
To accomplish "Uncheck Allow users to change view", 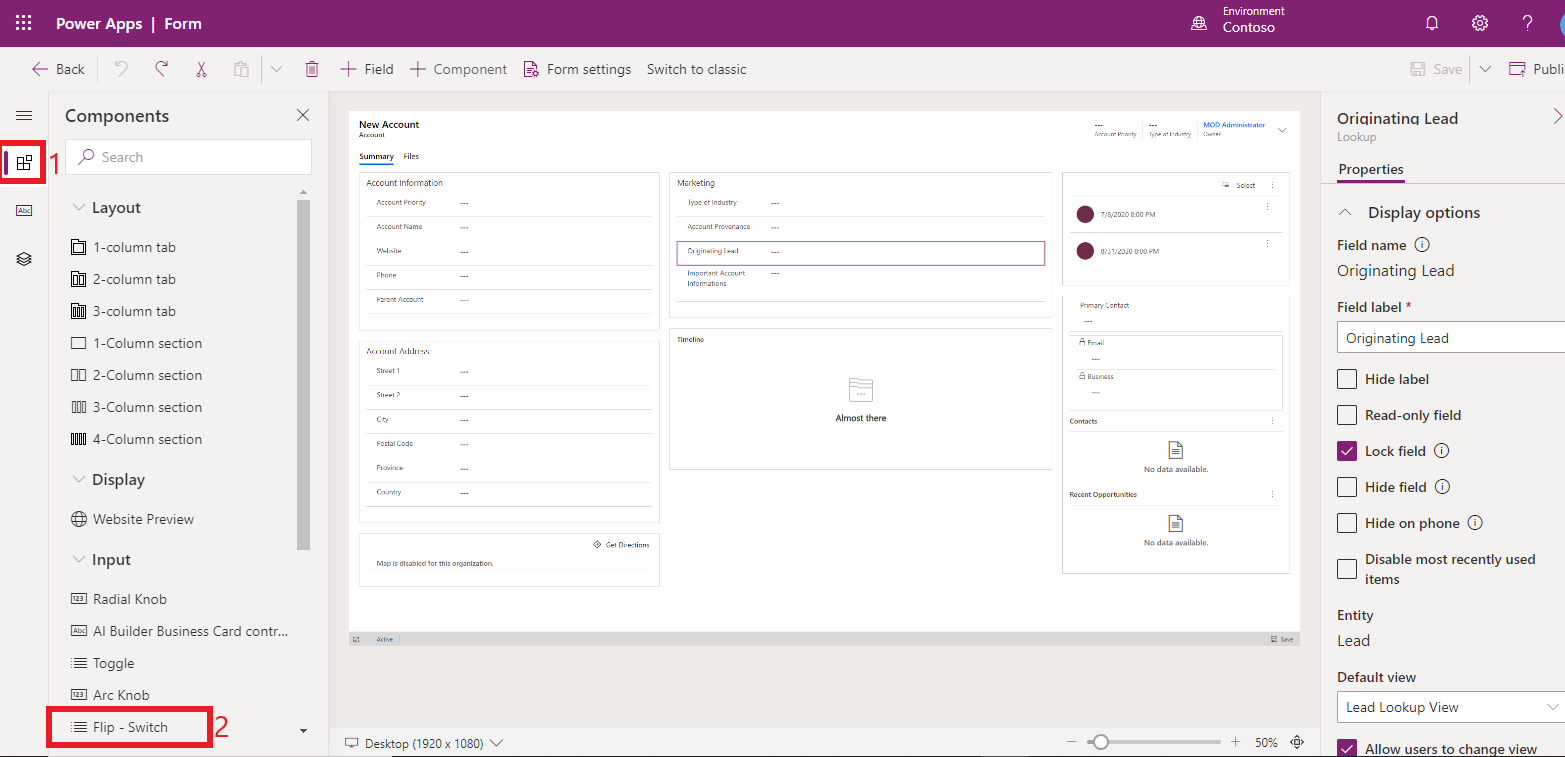I will click(x=1347, y=749).
